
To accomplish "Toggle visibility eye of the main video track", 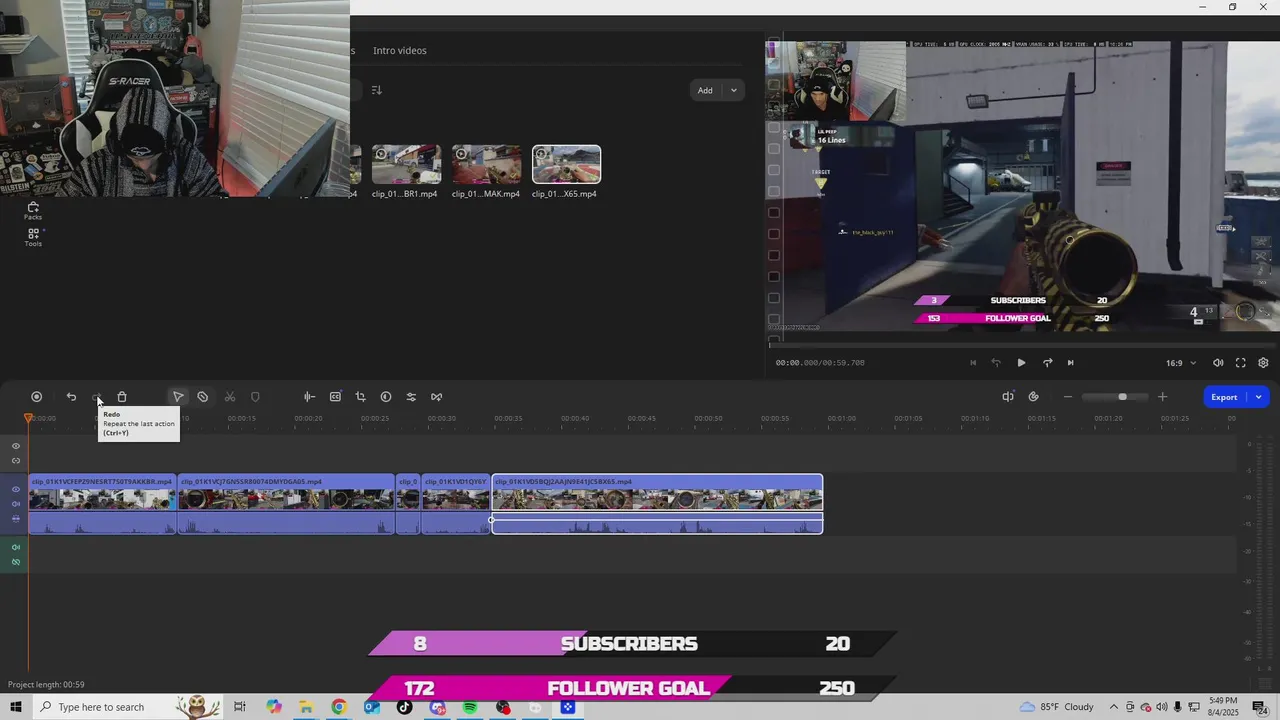I will coord(15,489).
